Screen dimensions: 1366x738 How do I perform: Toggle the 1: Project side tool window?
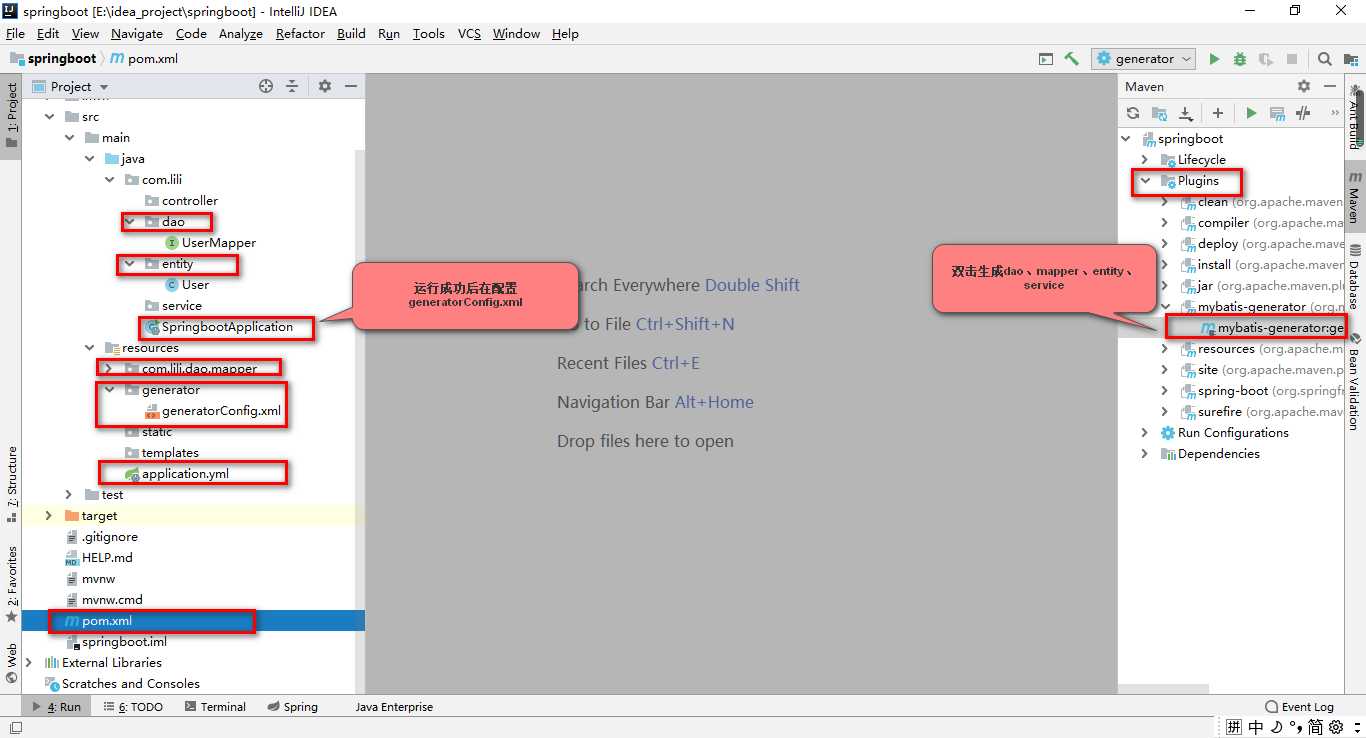click(x=11, y=115)
